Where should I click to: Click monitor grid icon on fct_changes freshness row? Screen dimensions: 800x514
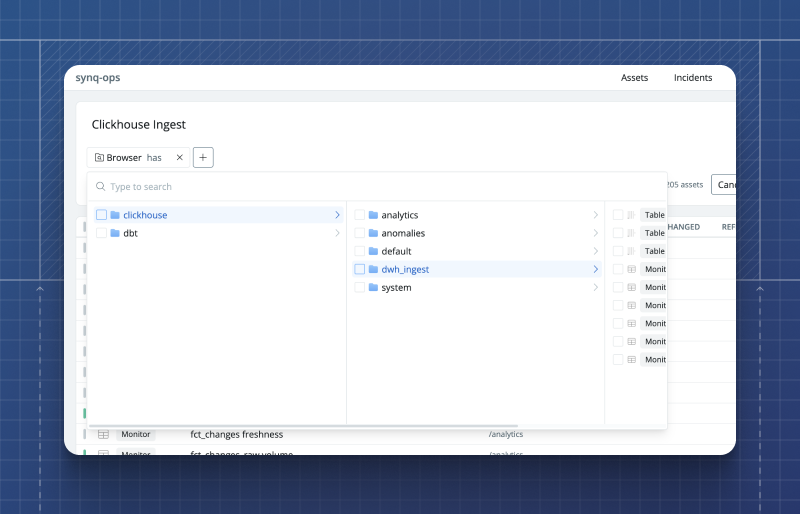(x=104, y=434)
